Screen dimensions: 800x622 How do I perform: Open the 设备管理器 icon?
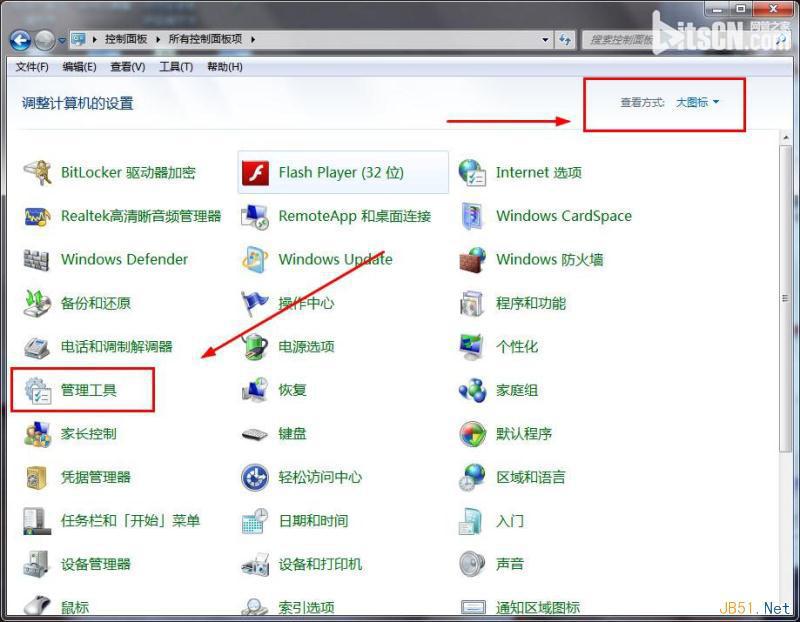tap(38, 564)
